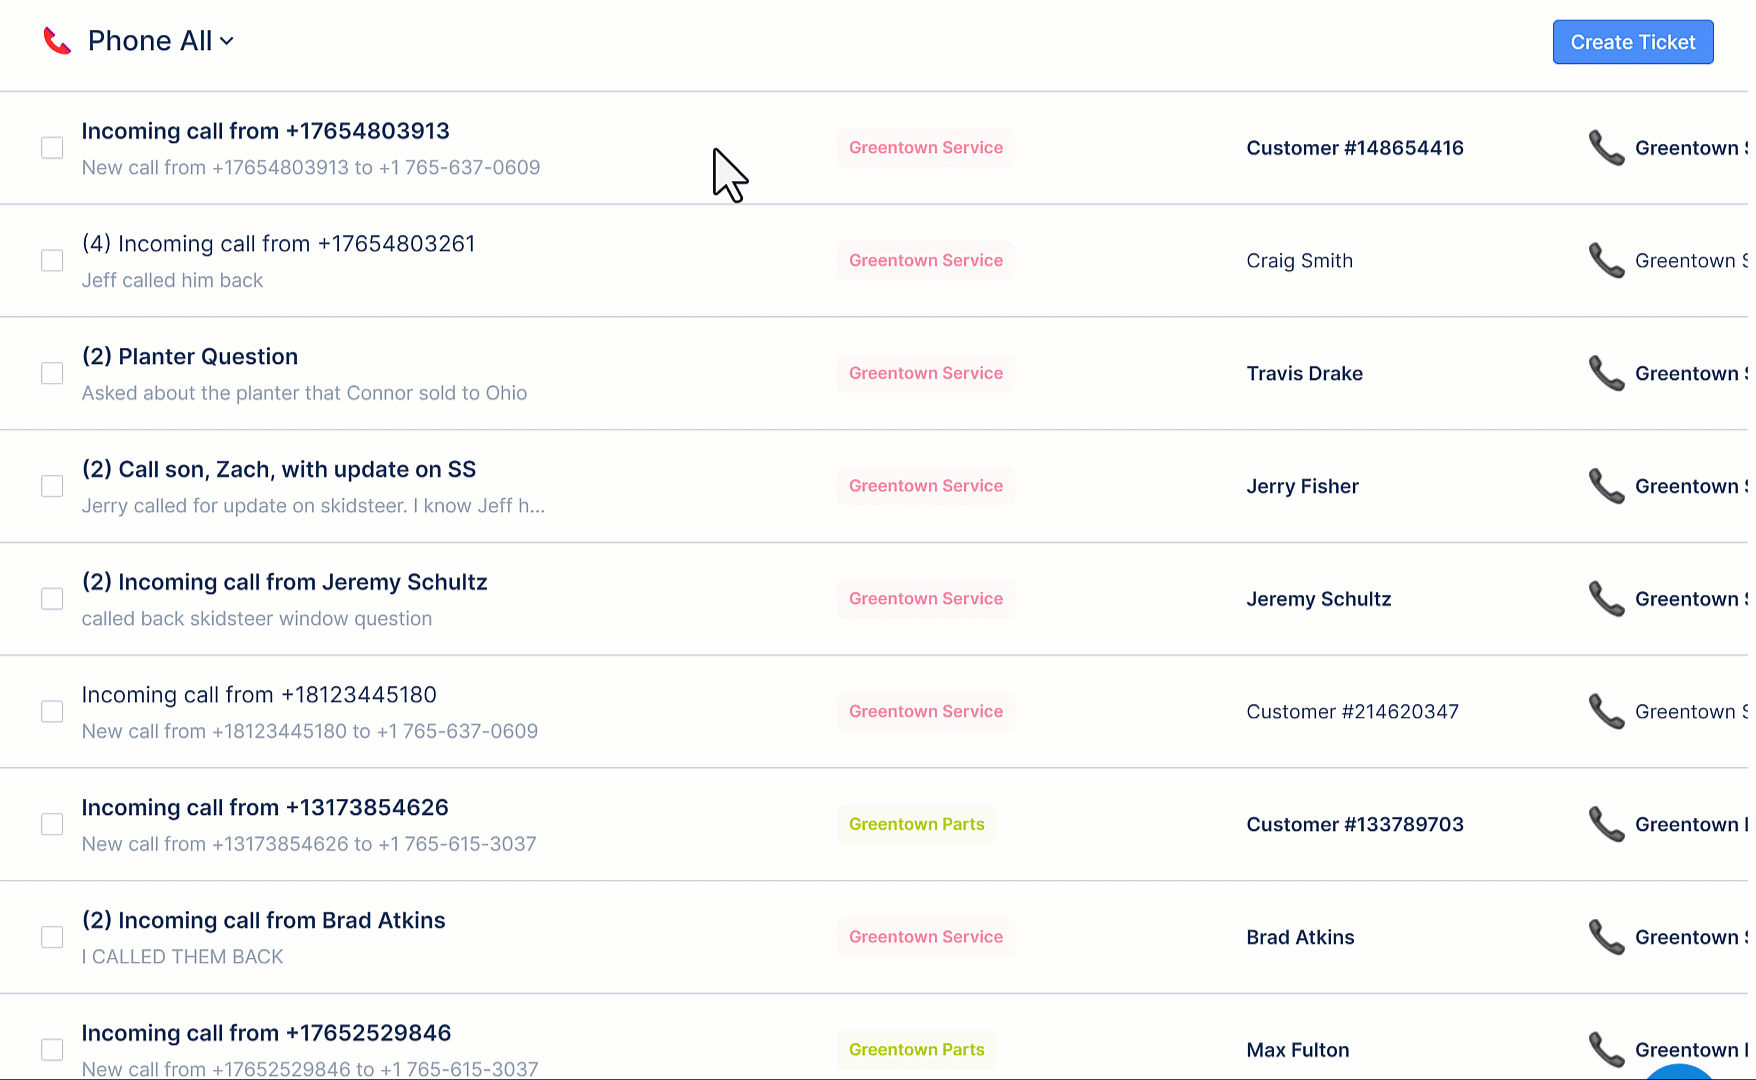This screenshot has height=1080, width=1756.
Task: Tick checkbox for Brad Atkins call ticket
Action: pyautogui.click(x=52, y=937)
